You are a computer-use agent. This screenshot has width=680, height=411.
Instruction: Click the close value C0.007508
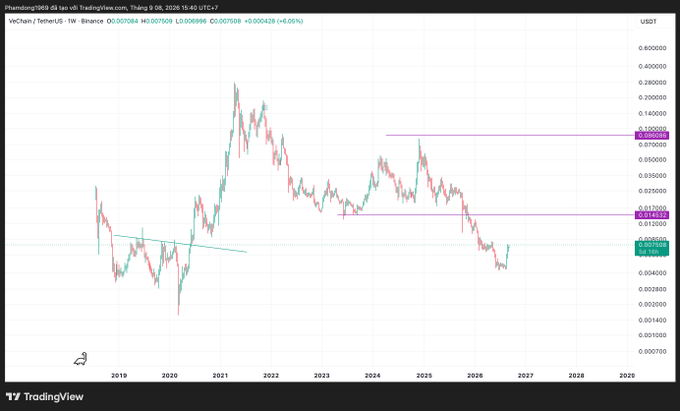(226, 21)
